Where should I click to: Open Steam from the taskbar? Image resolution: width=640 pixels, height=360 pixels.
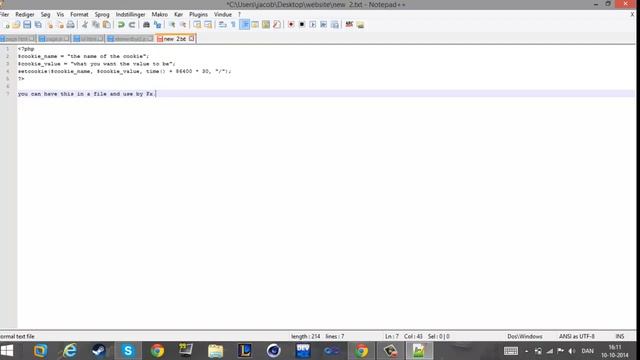pos(99,351)
